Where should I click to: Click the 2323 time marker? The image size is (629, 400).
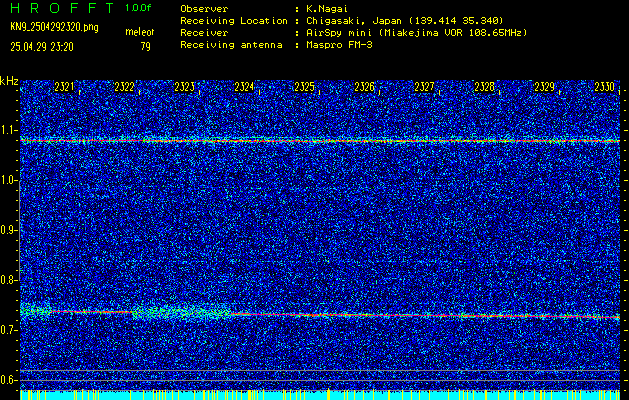coord(185,87)
